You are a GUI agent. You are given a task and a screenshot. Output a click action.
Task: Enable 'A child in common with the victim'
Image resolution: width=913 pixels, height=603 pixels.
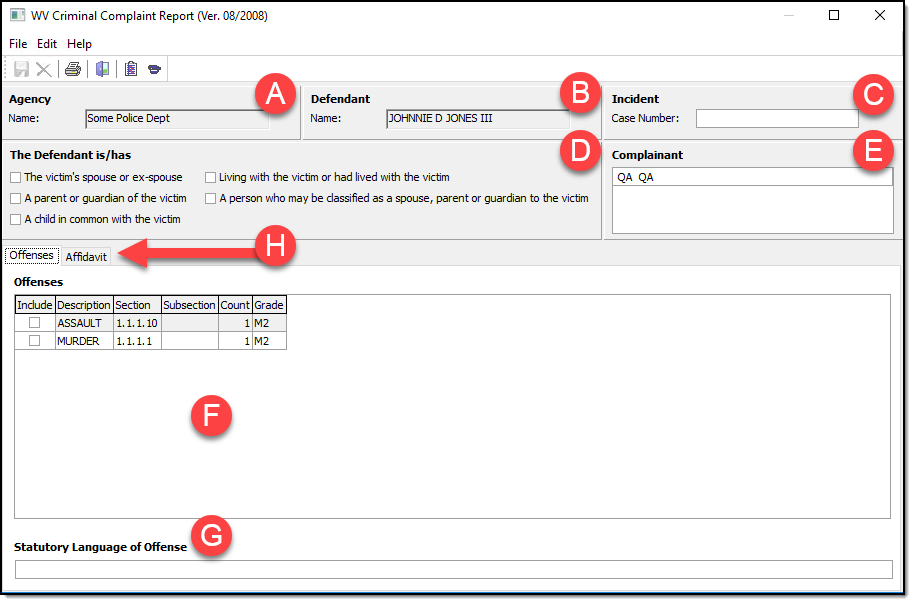tap(15, 219)
